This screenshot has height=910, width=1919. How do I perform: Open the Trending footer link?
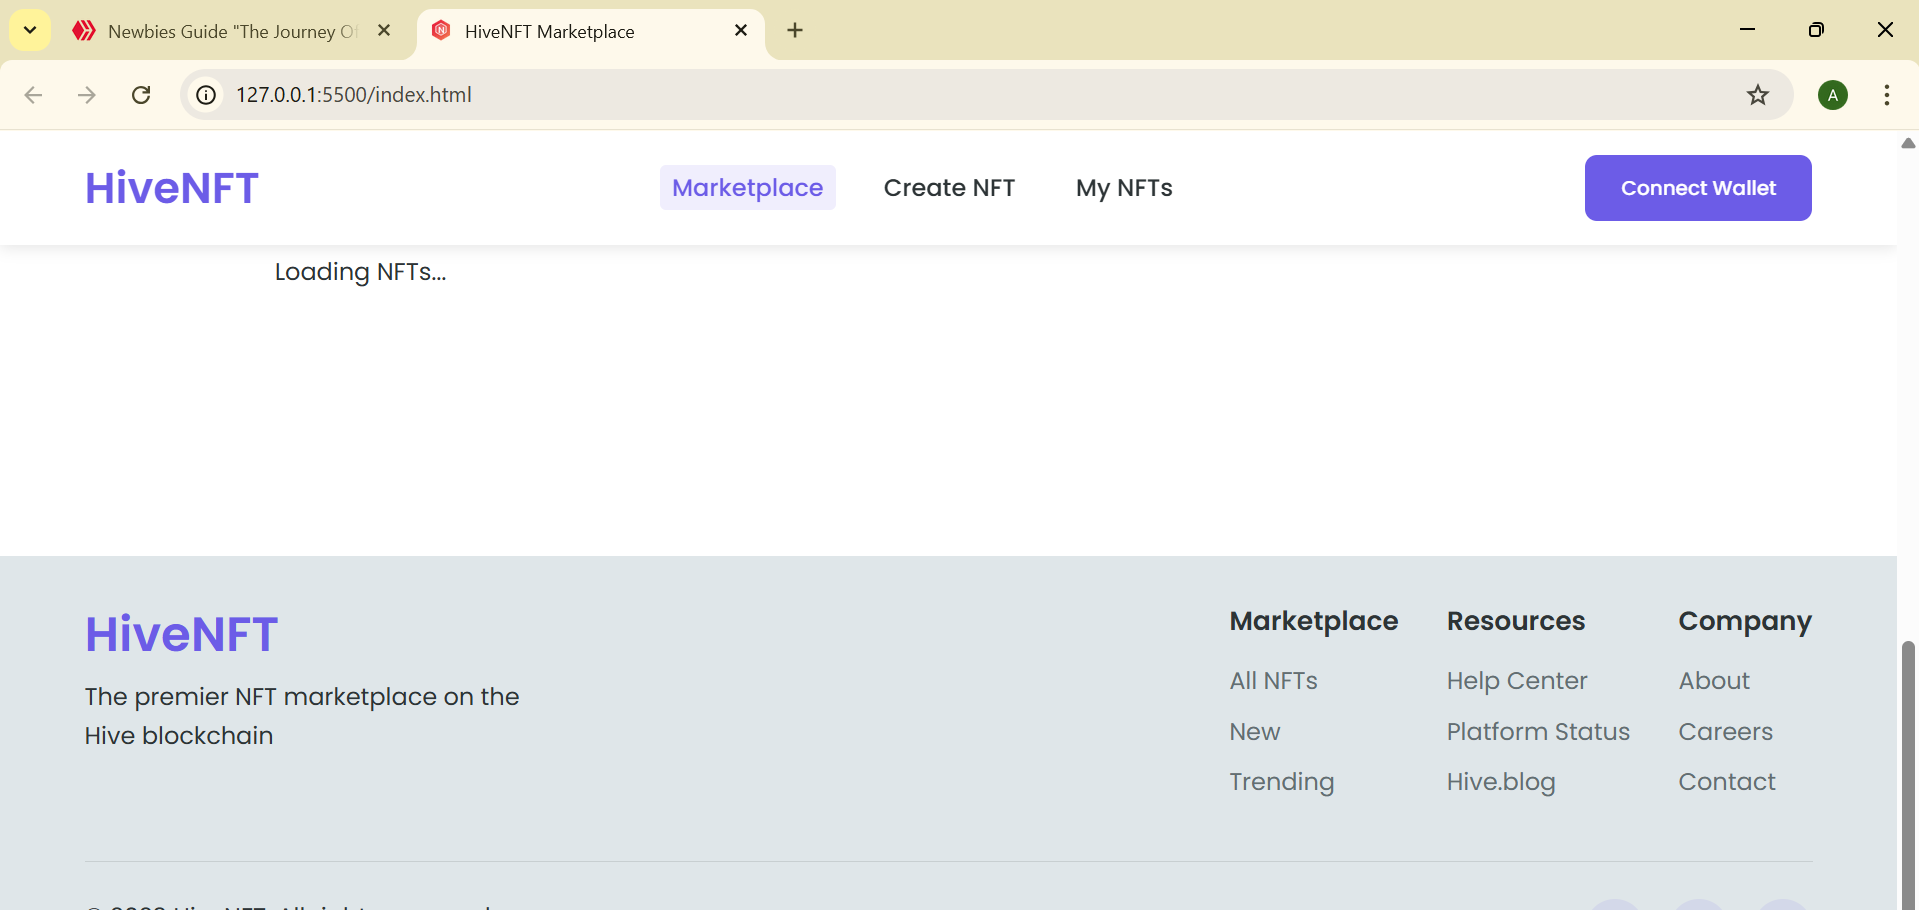tap(1281, 782)
